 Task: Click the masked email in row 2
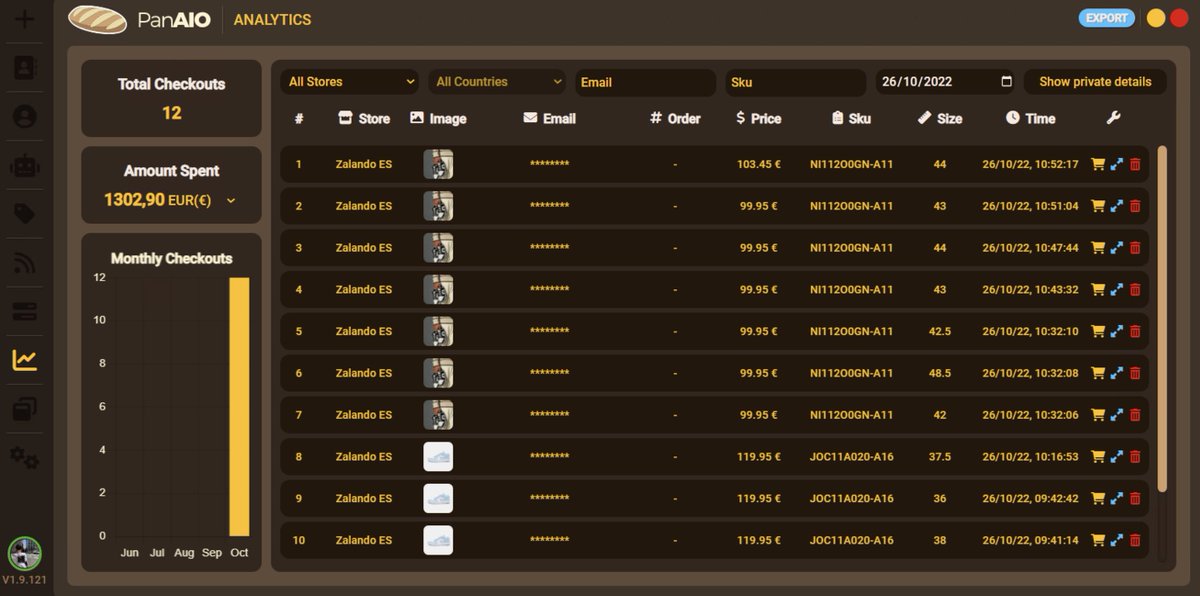point(550,206)
